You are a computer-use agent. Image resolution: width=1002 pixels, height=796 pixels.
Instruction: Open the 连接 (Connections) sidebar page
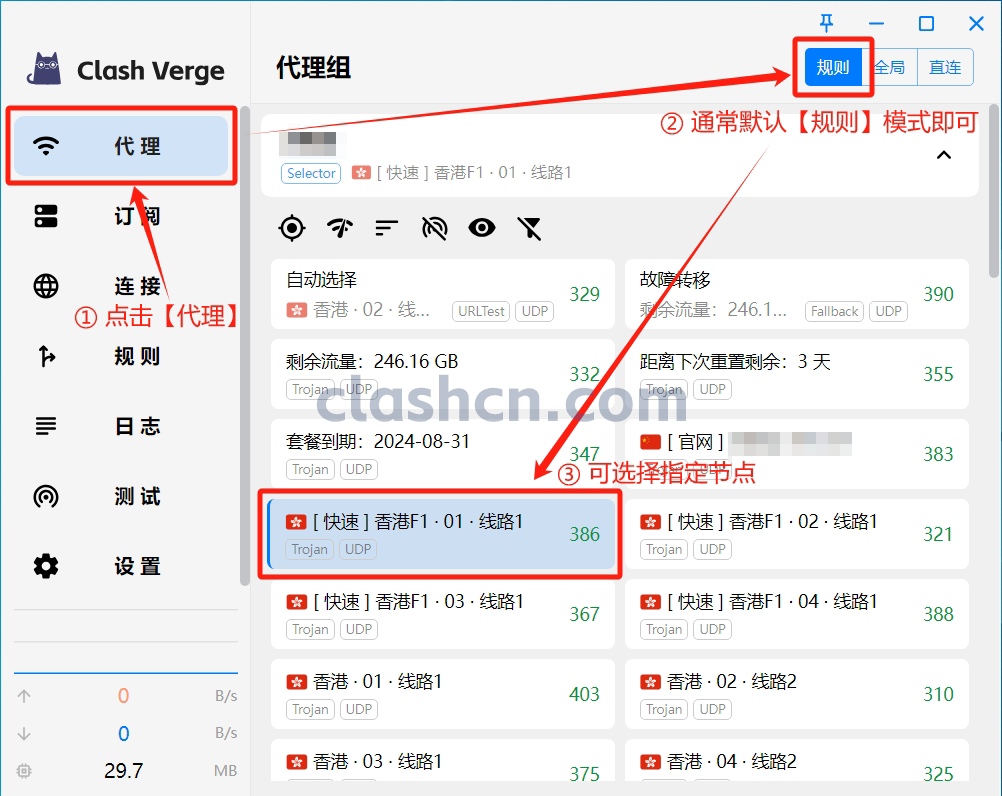[x=121, y=286]
